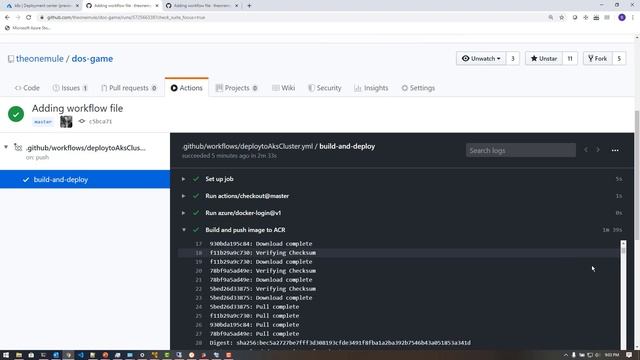
Task: Switch to the first Deployment center tab
Action: pyautogui.click(x=42, y=6)
